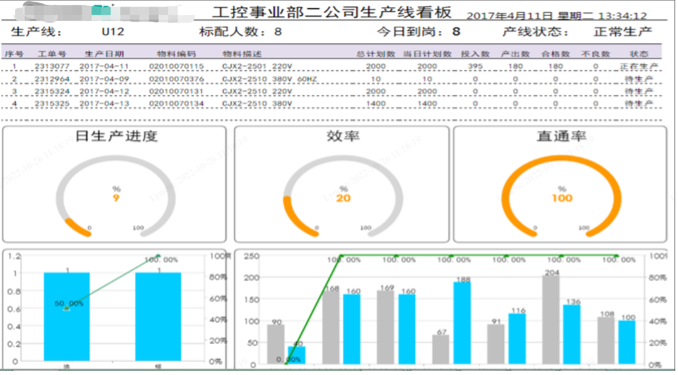Click the gray bar labeled 168

click(x=331, y=327)
